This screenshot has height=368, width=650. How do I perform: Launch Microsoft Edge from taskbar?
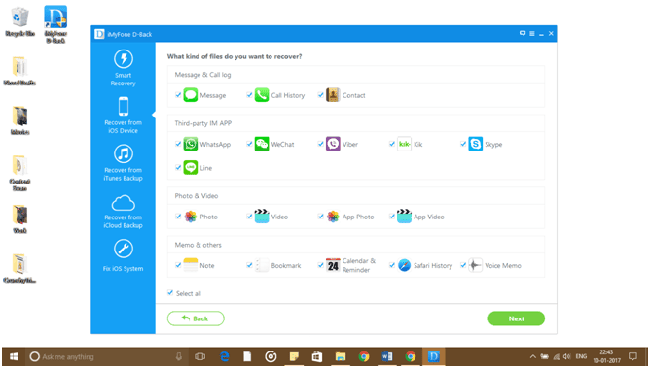pyautogui.click(x=225, y=356)
